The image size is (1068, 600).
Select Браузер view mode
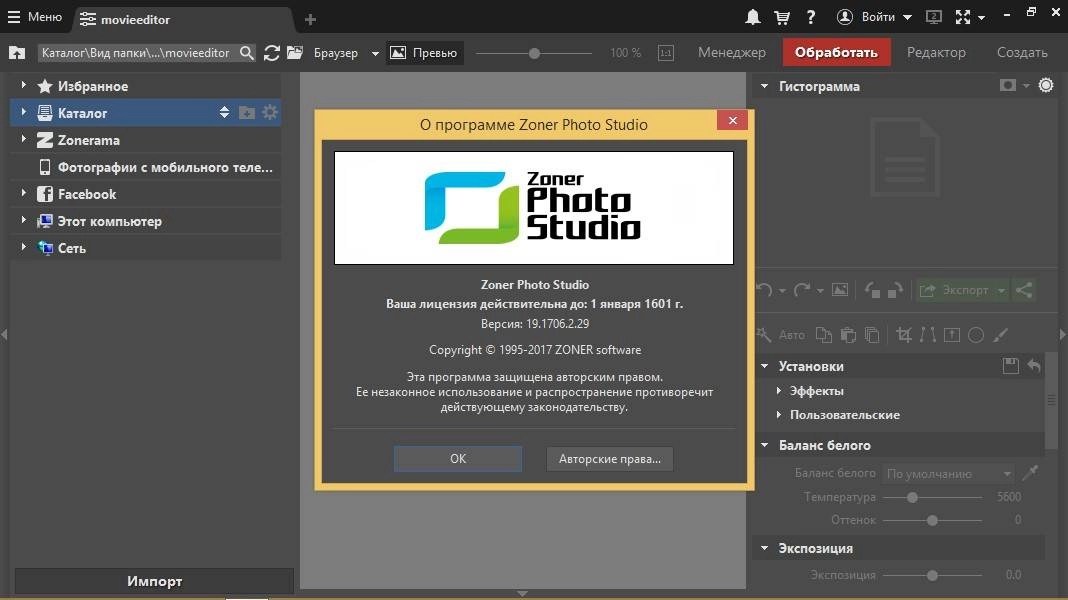pos(336,52)
